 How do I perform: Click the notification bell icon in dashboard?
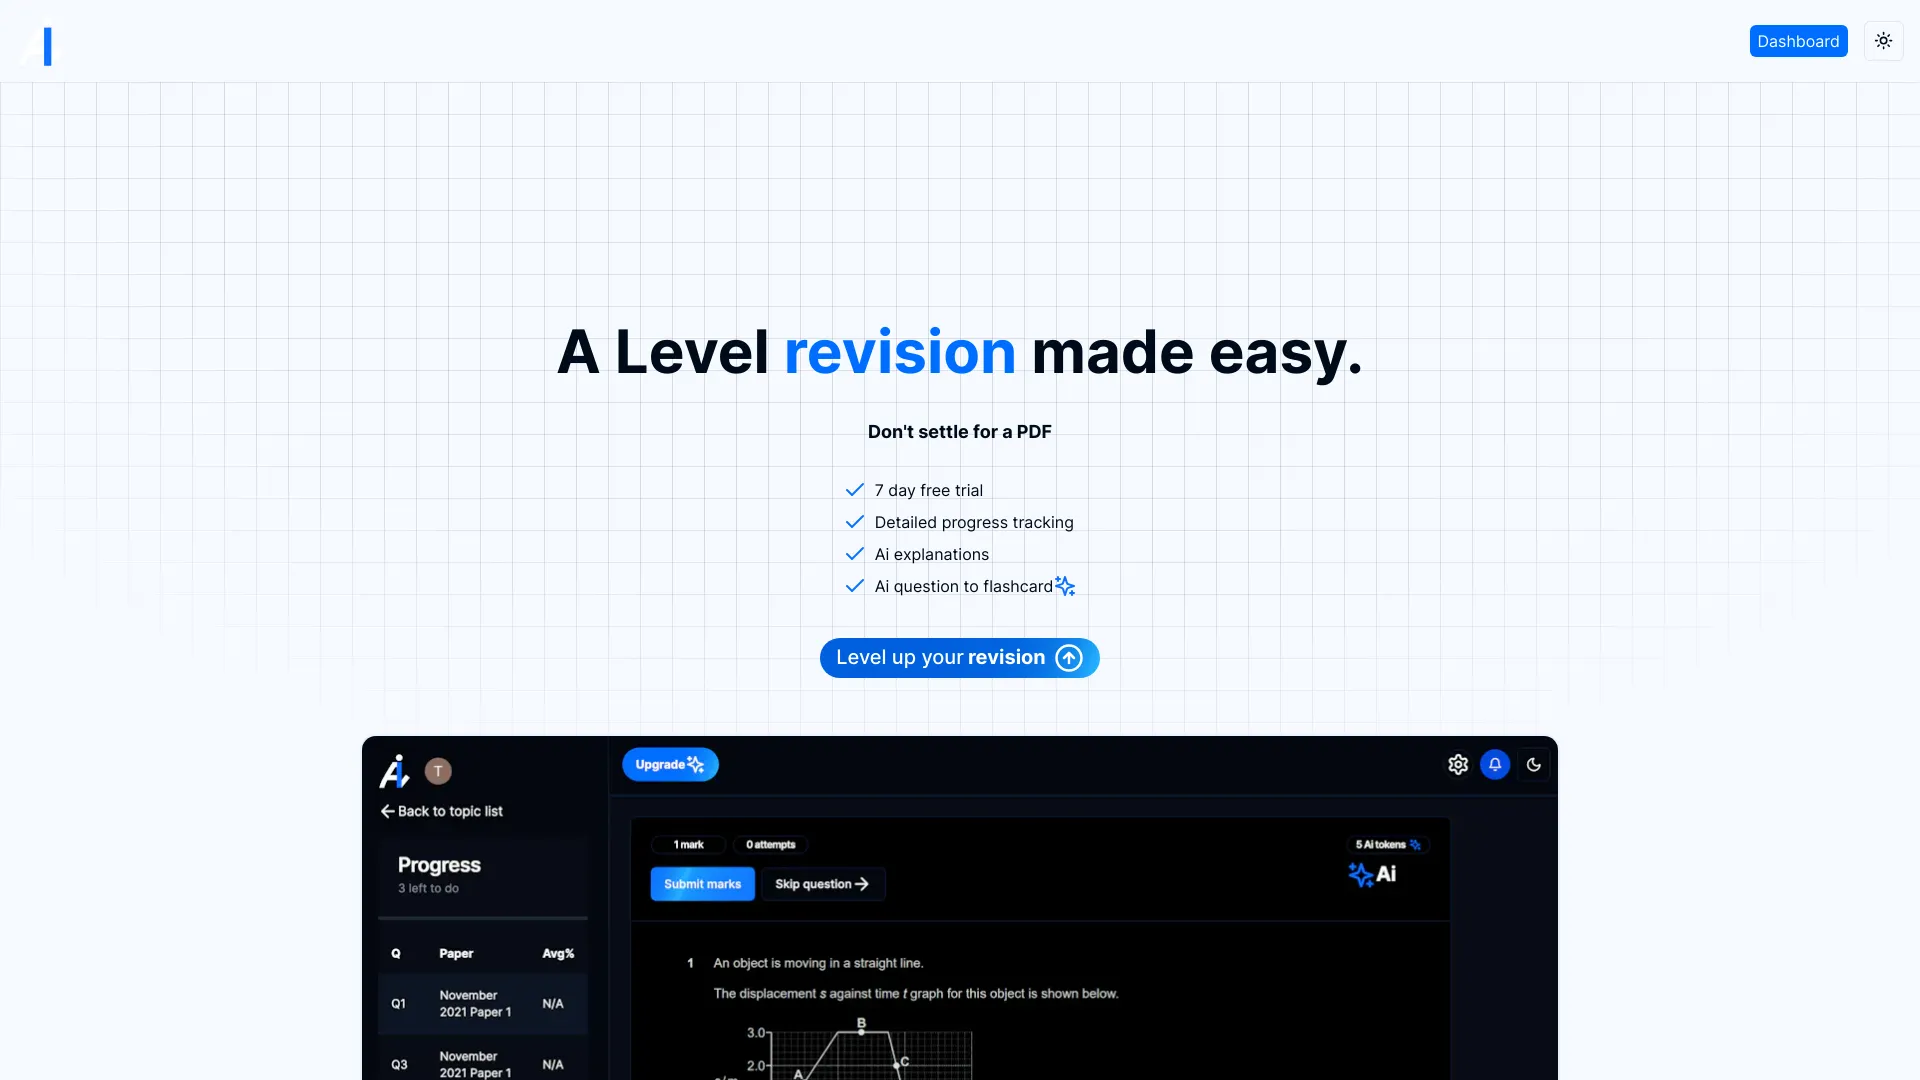coord(1495,765)
